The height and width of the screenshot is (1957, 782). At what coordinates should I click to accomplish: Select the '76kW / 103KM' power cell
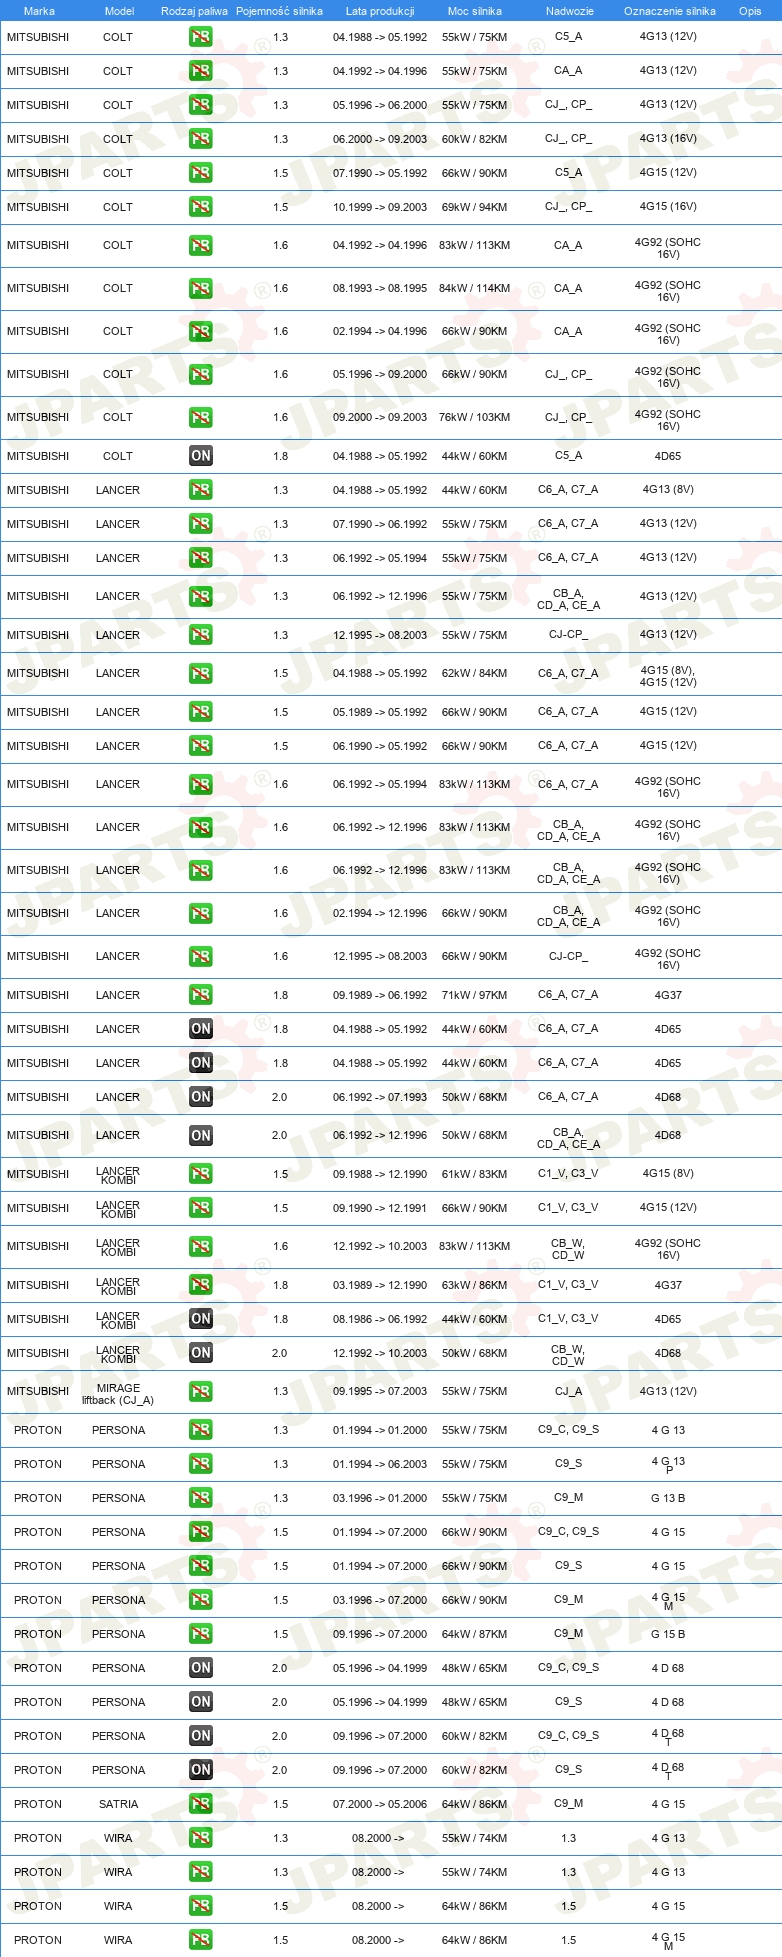tap(474, 417)
